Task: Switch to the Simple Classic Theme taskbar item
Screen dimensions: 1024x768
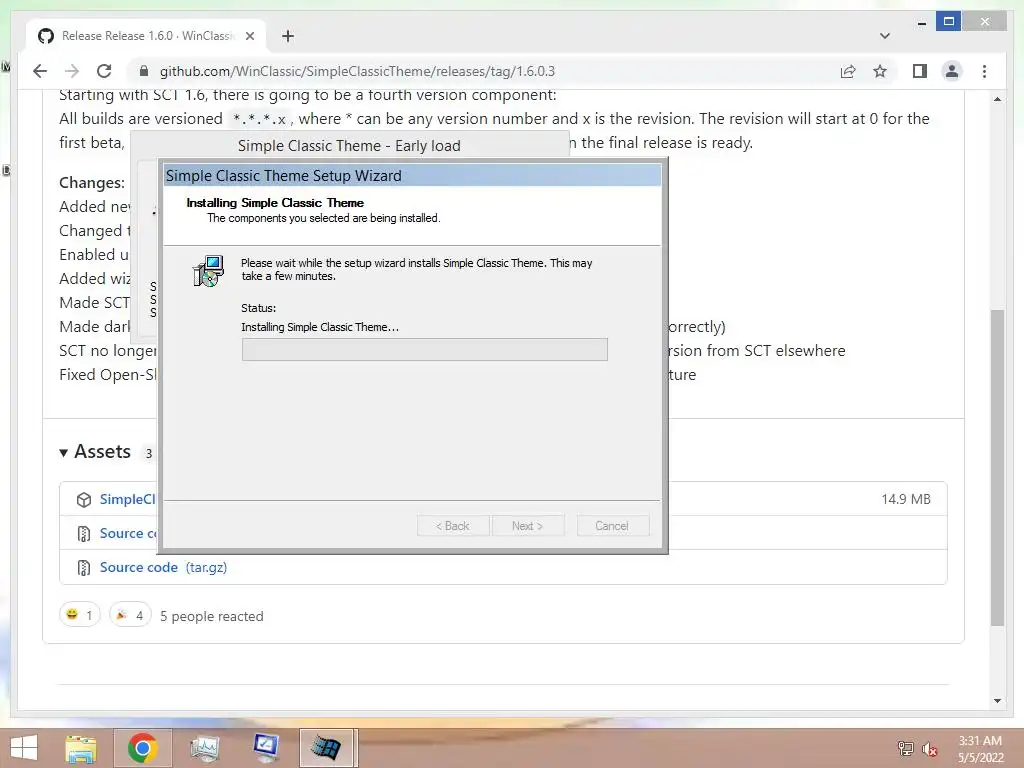Action: 328,748
